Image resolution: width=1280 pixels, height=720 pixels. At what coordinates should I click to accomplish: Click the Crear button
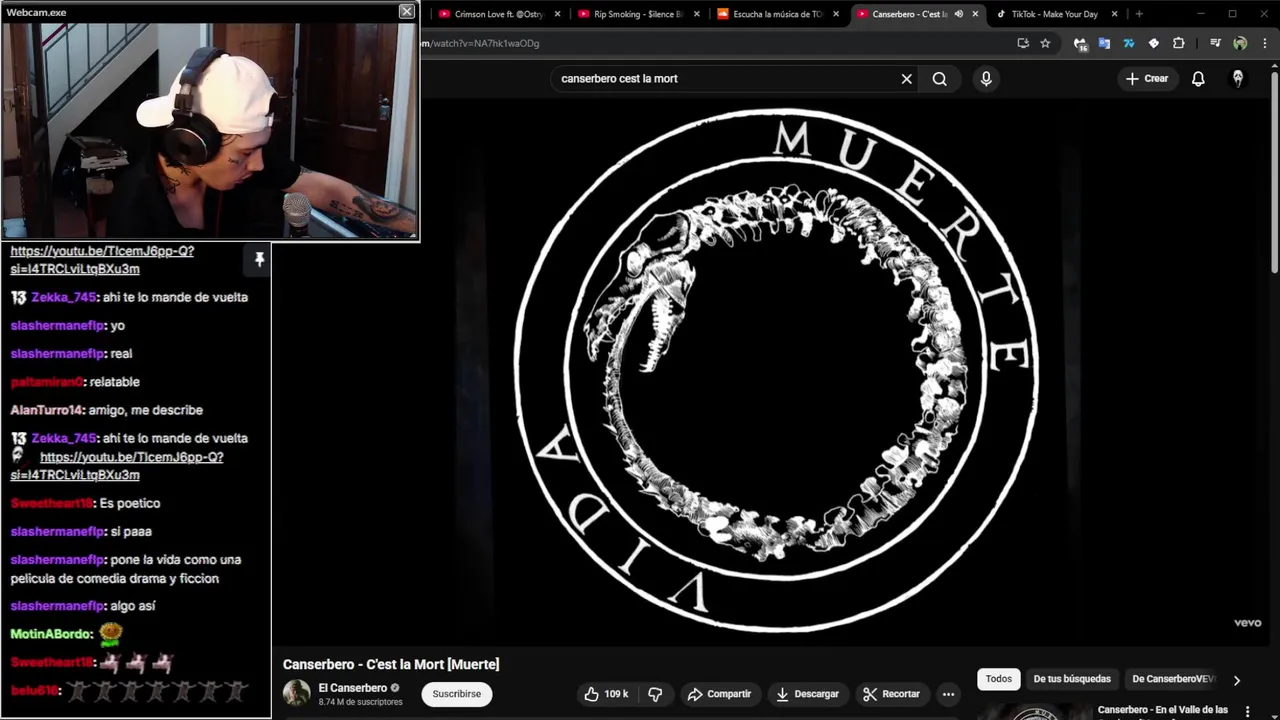coord(1146,79)
